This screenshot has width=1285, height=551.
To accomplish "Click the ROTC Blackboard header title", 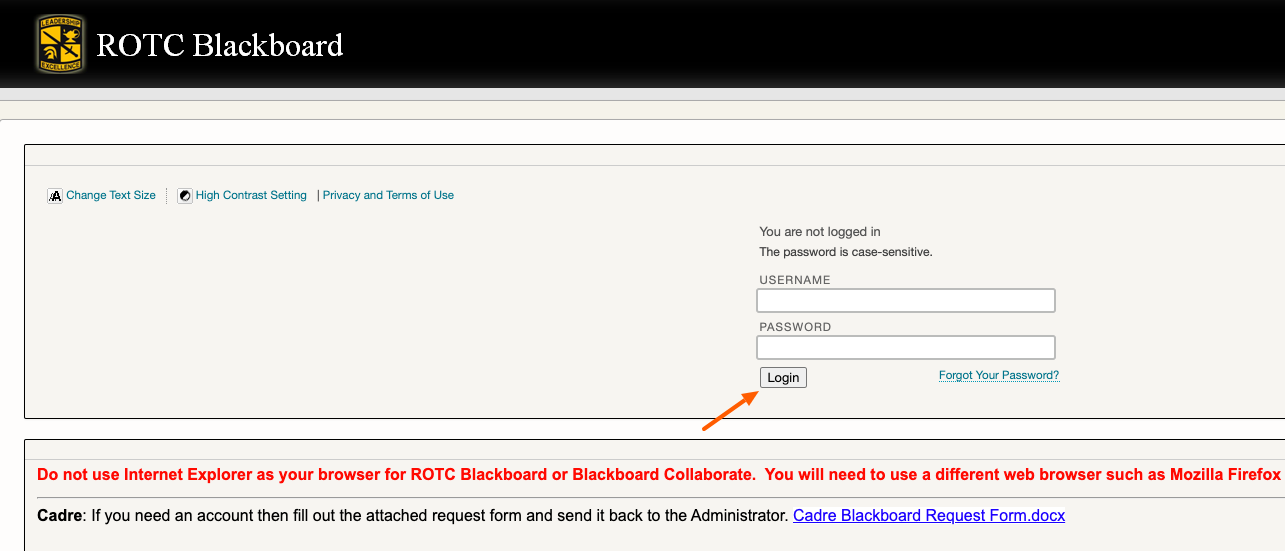I will [220, 45].
